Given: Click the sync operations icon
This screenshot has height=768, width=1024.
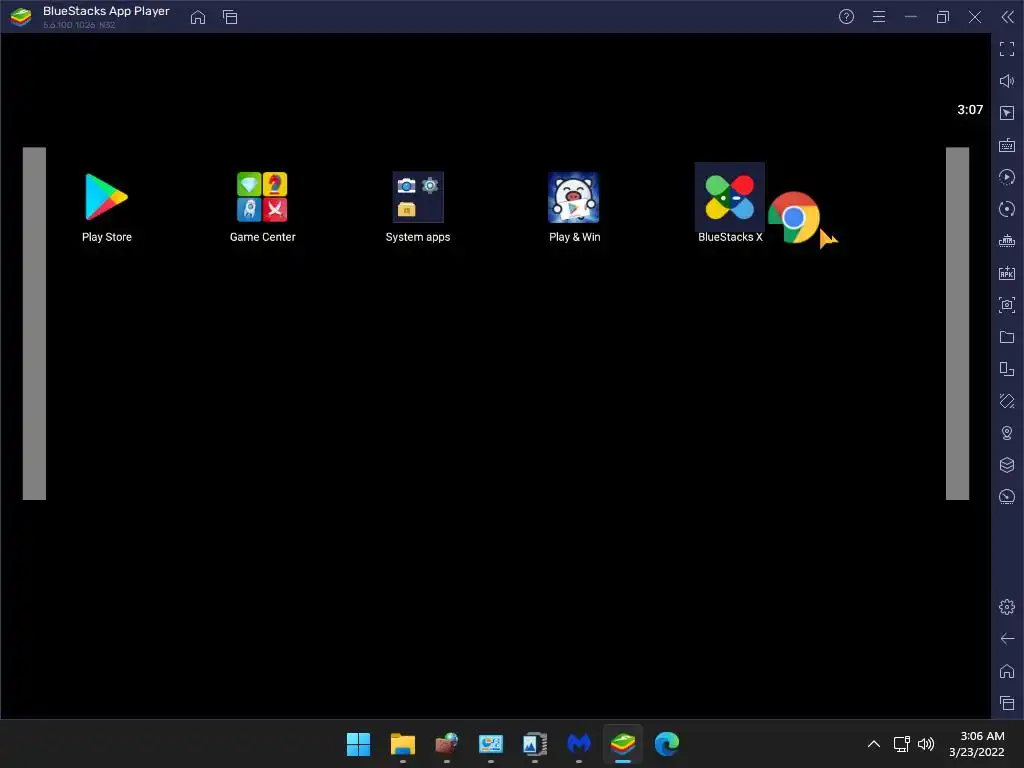Looking at the screenshot, I should point(1007,209).
